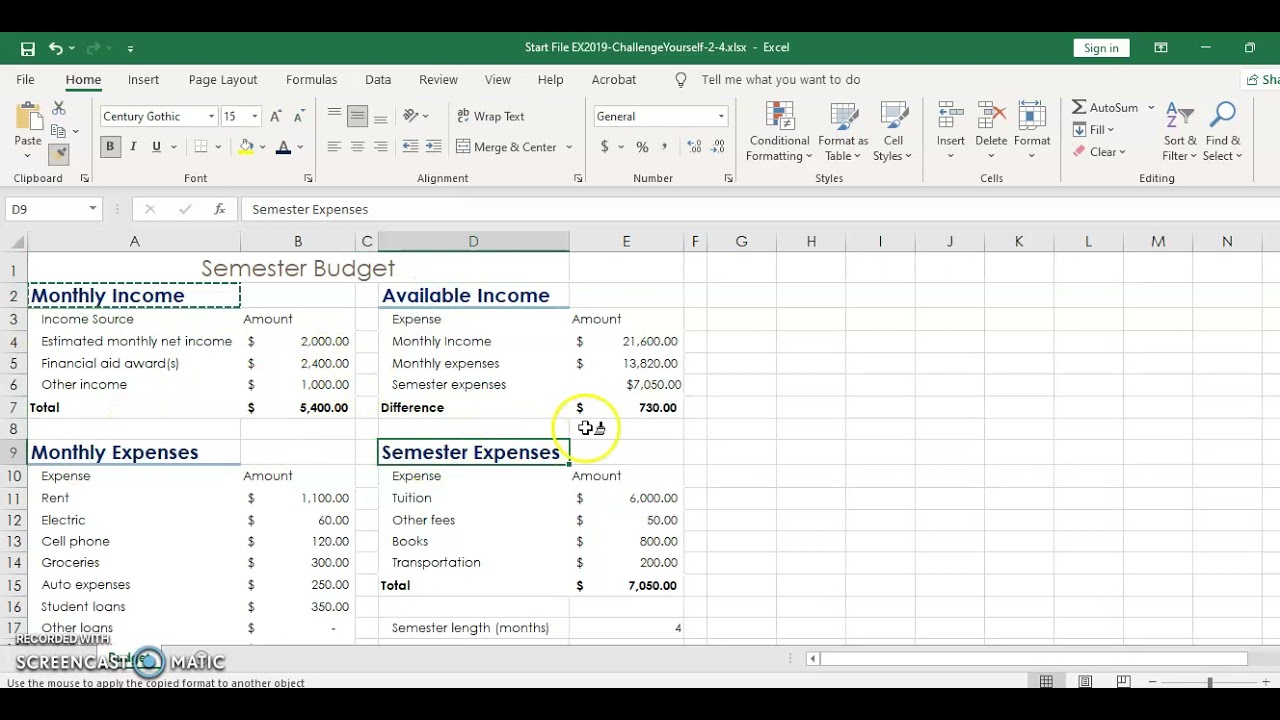Toggle Underline formatting
1280x720 pixels.
156,147
